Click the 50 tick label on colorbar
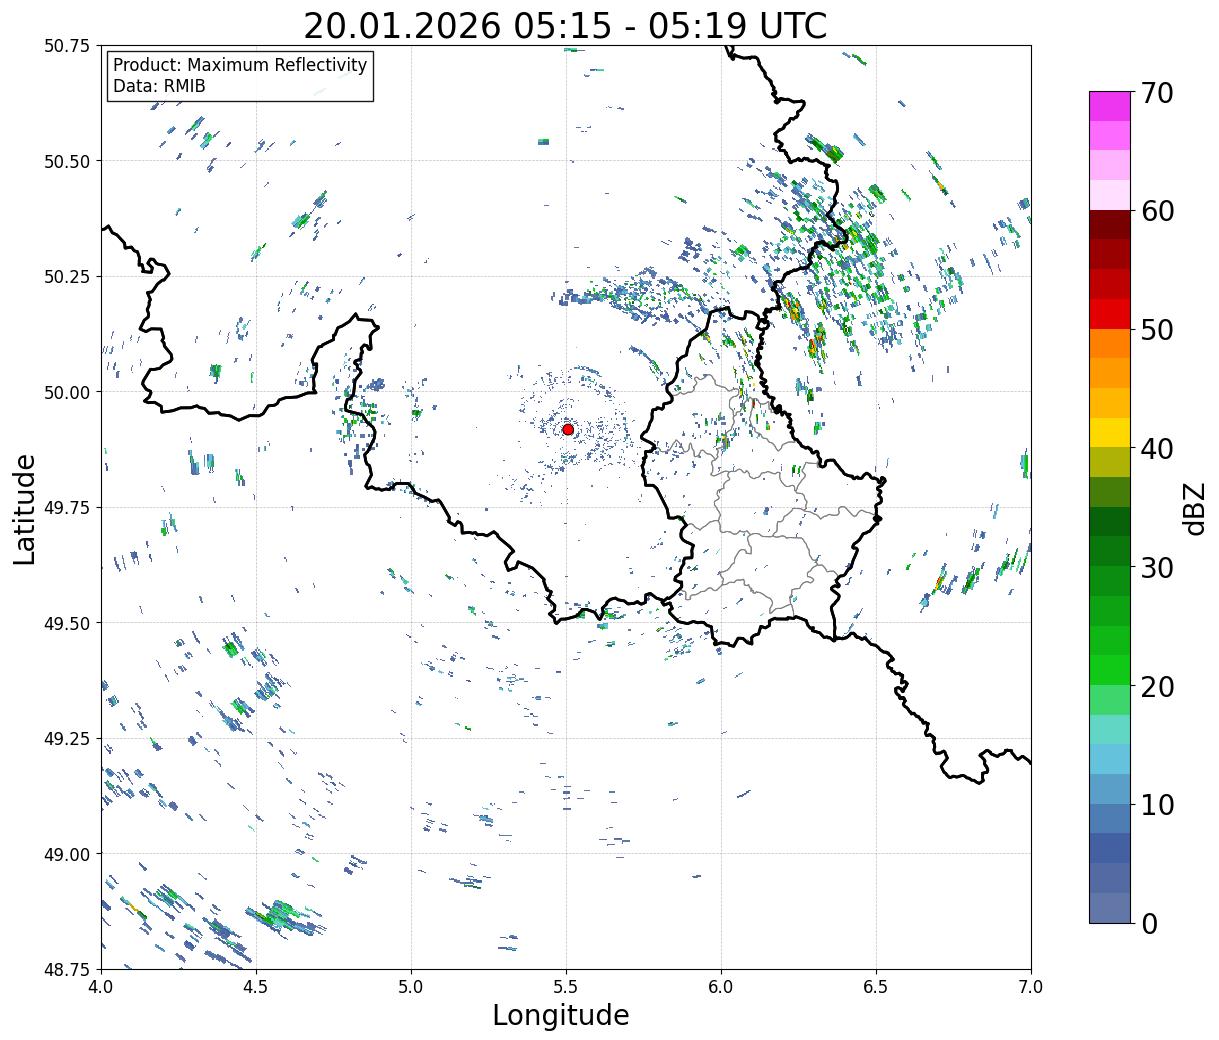Viewport: 1219px width, 1040px height. click(x=1157, y=330)
